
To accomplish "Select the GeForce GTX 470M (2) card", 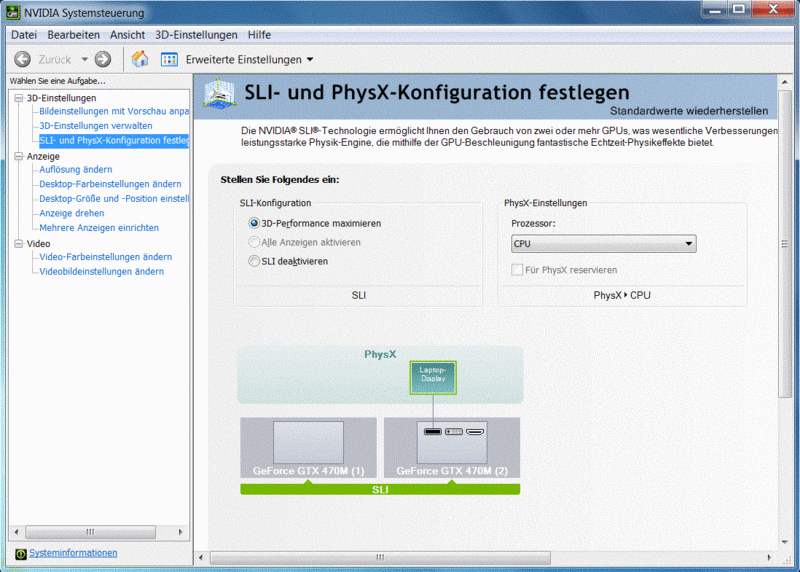I will click(x=452, y=447).
